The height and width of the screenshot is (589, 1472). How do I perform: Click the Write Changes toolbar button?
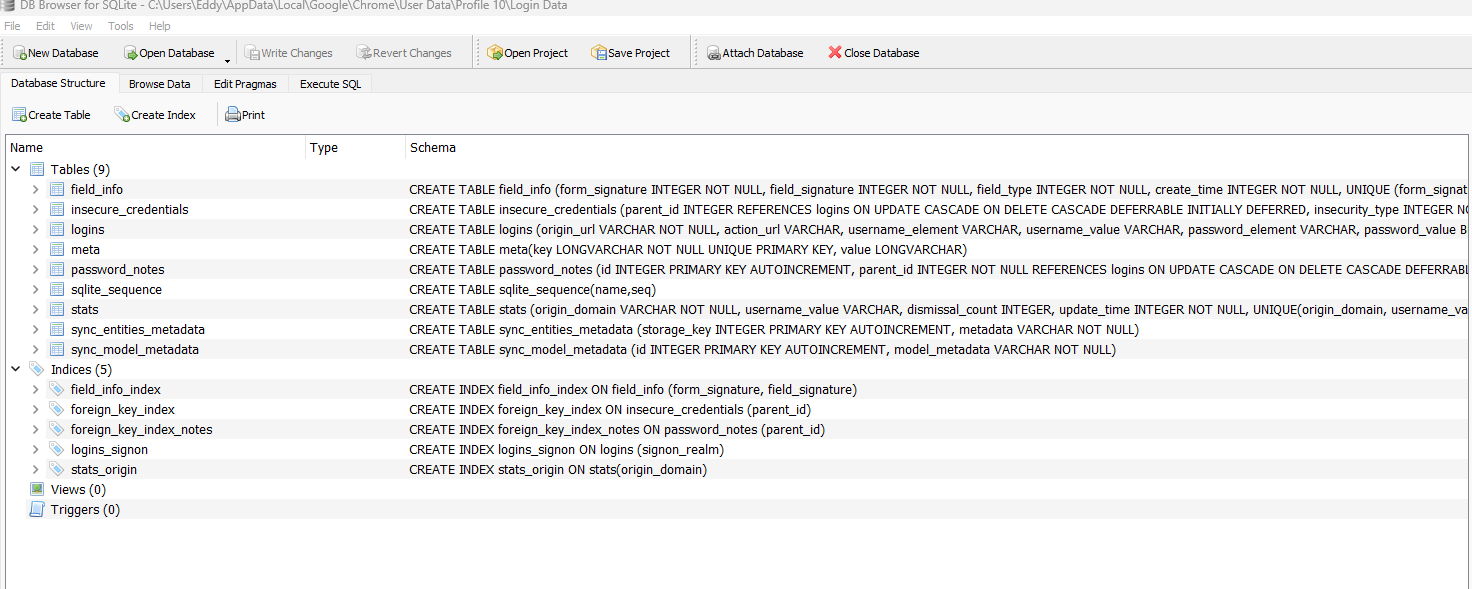tap(289, 53)
